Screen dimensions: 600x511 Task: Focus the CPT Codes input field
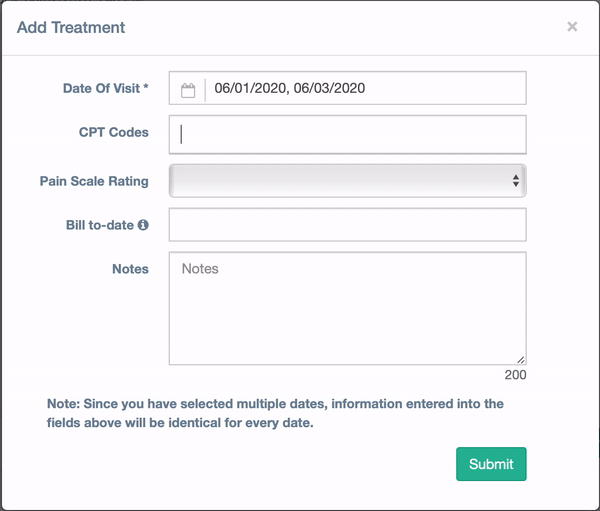click(x=347, y=135)
